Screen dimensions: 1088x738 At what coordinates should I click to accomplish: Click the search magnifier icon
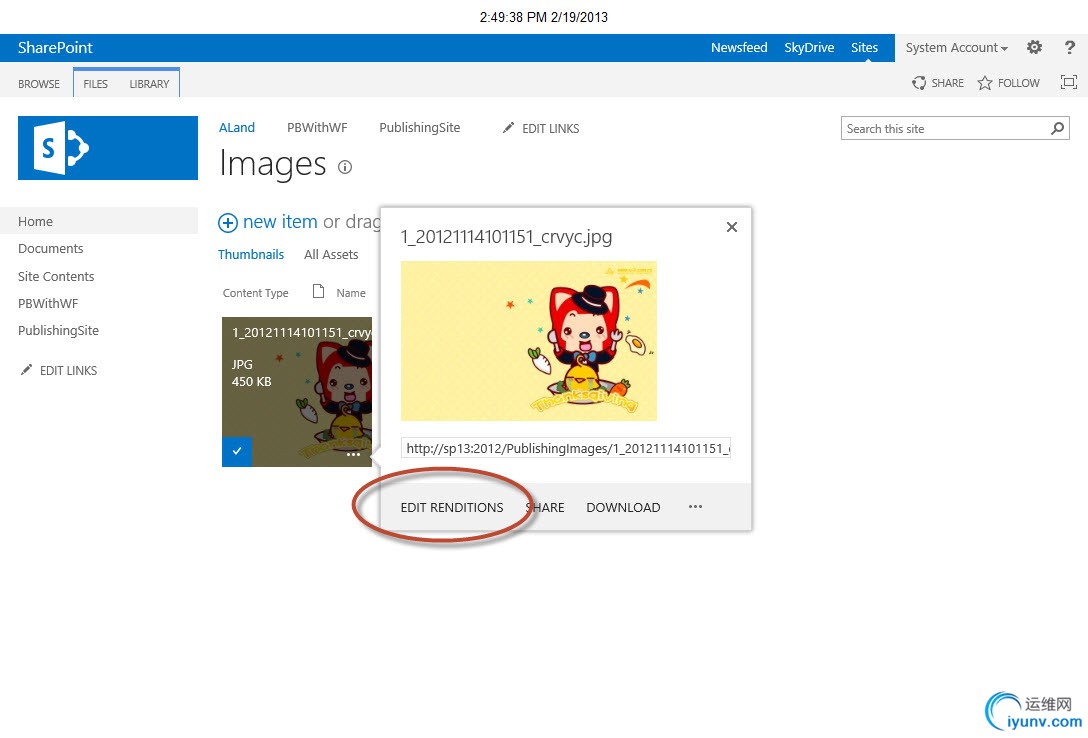point(1057,128)
